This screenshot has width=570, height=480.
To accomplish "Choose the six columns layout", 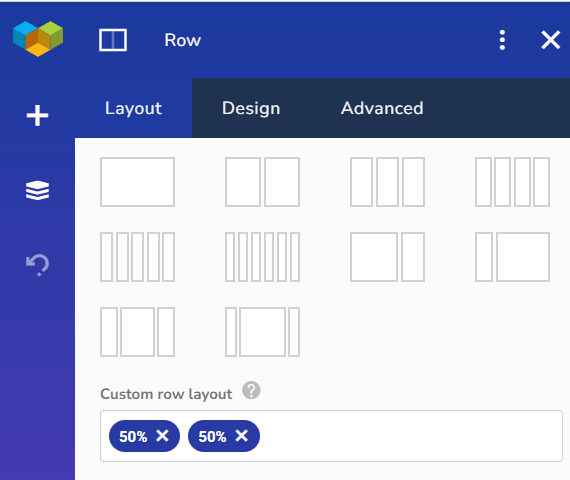I will 262,257.
